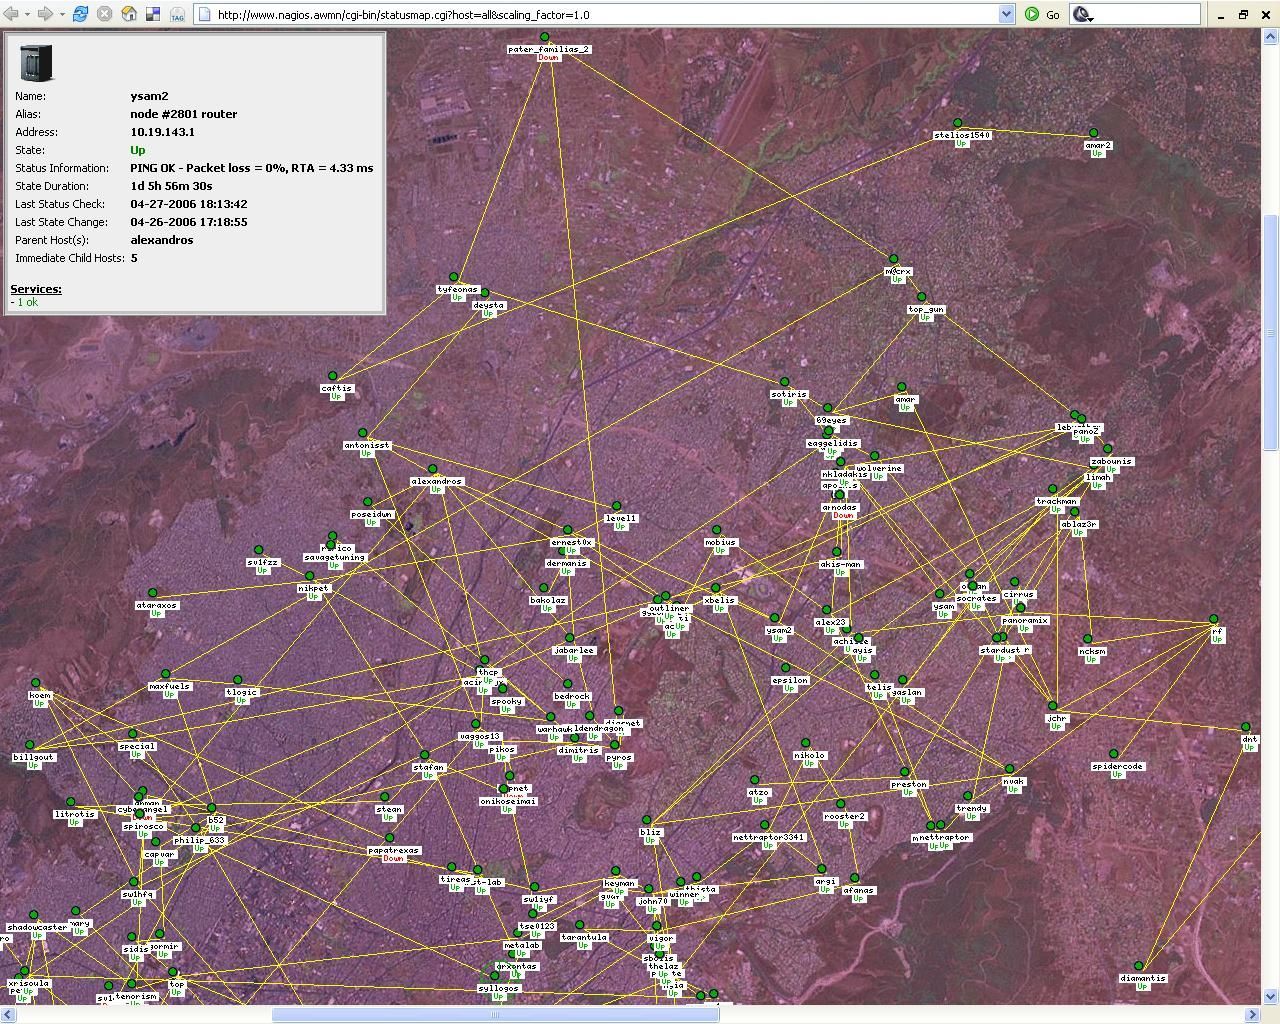1280x1024 pixels.
Task: Select the diamantis node marker
Action: tap(1139, 966)
